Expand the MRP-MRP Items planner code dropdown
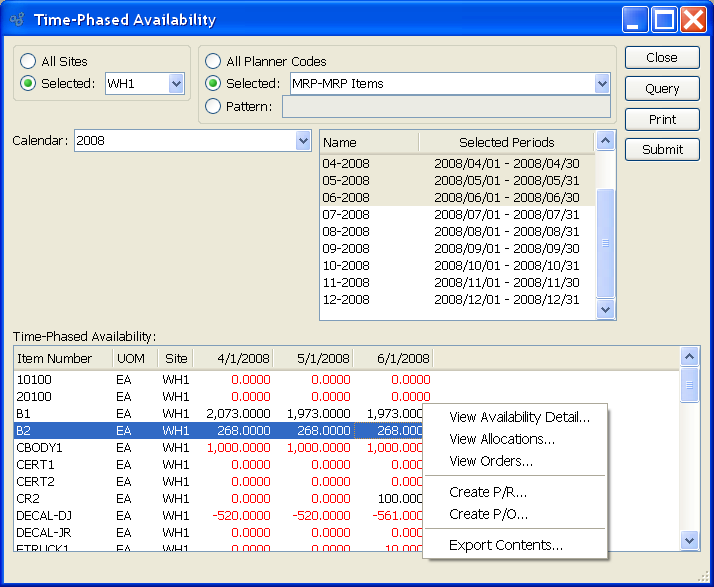The image size is (714, 587). (601, 84)
